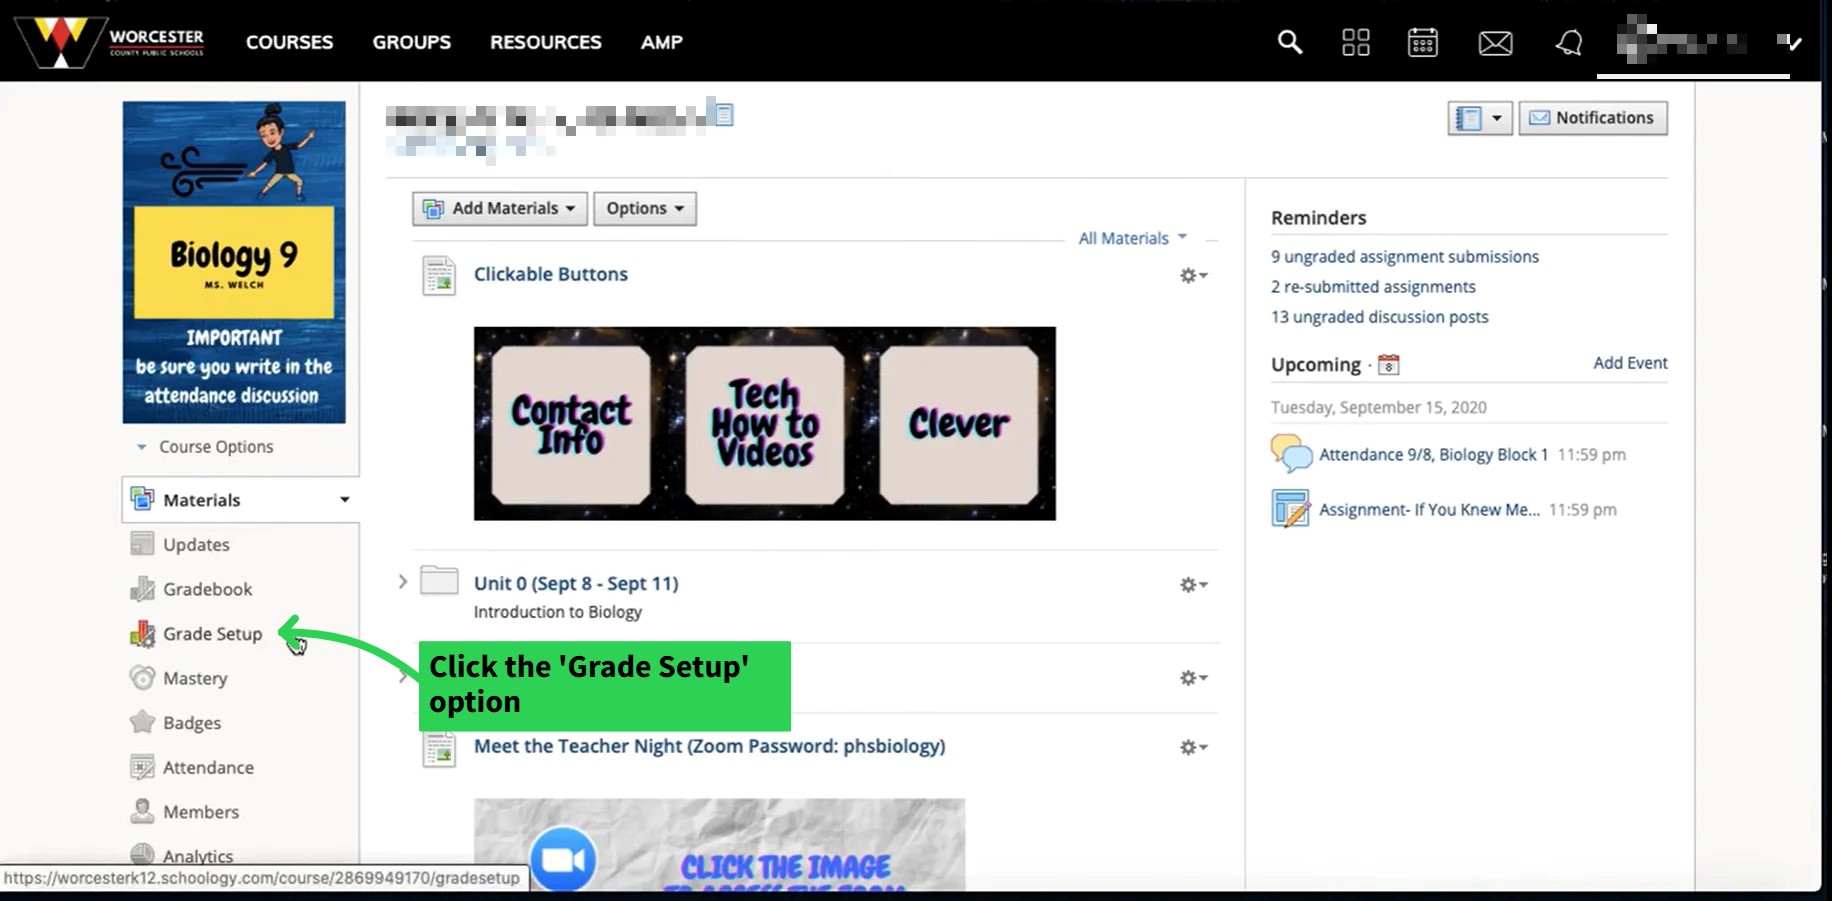Click the calendar icon beside Upcoming
This screenshot has width=1832, height=901.
[1388, 365]
